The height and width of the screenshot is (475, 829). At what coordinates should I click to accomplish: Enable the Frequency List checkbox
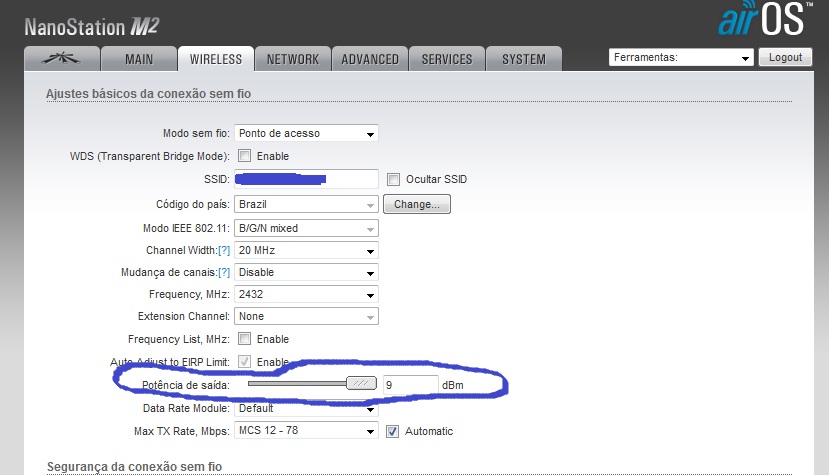[244, 339]
